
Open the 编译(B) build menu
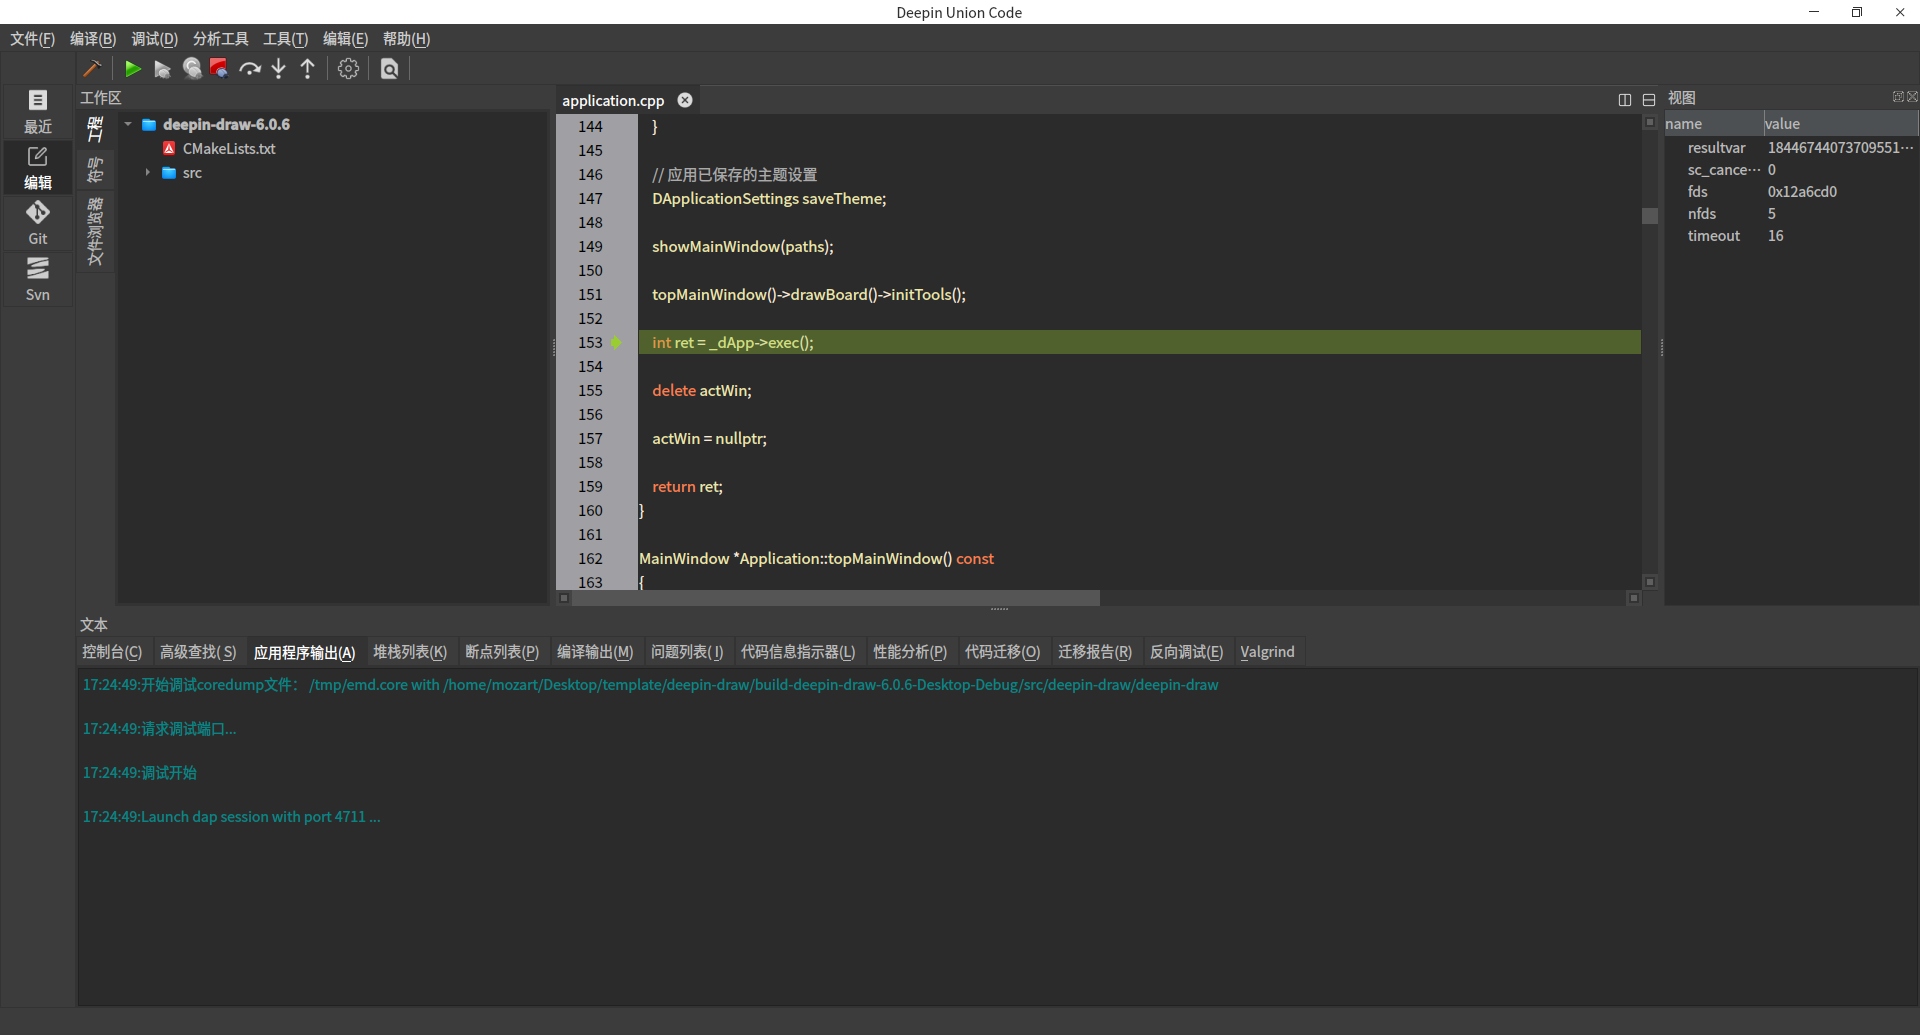click(93, 39)
